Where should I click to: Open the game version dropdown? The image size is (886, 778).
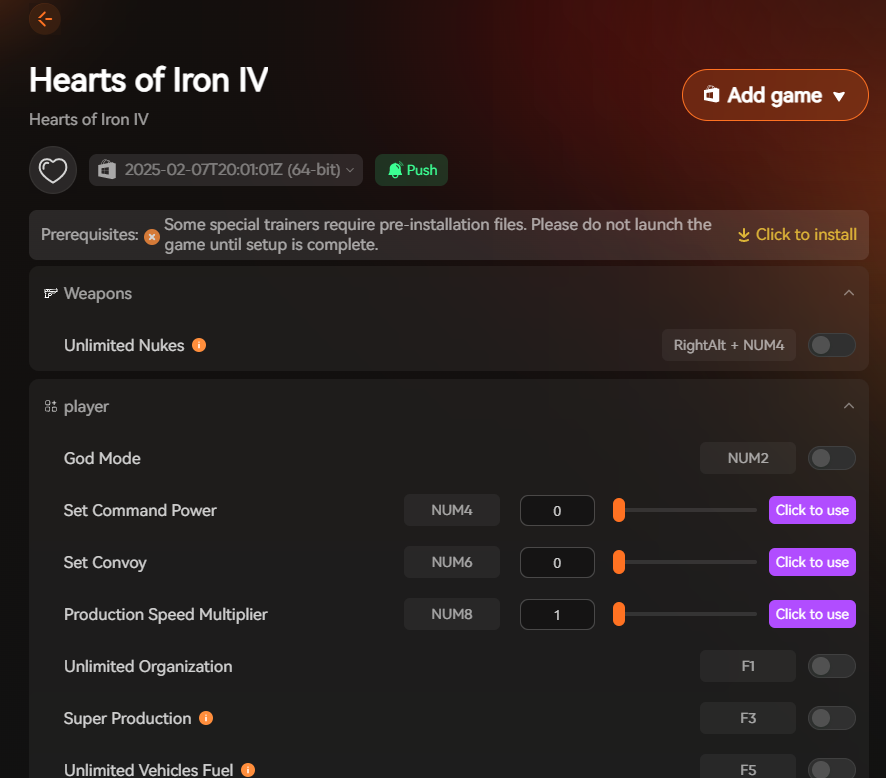coord(225,170)
